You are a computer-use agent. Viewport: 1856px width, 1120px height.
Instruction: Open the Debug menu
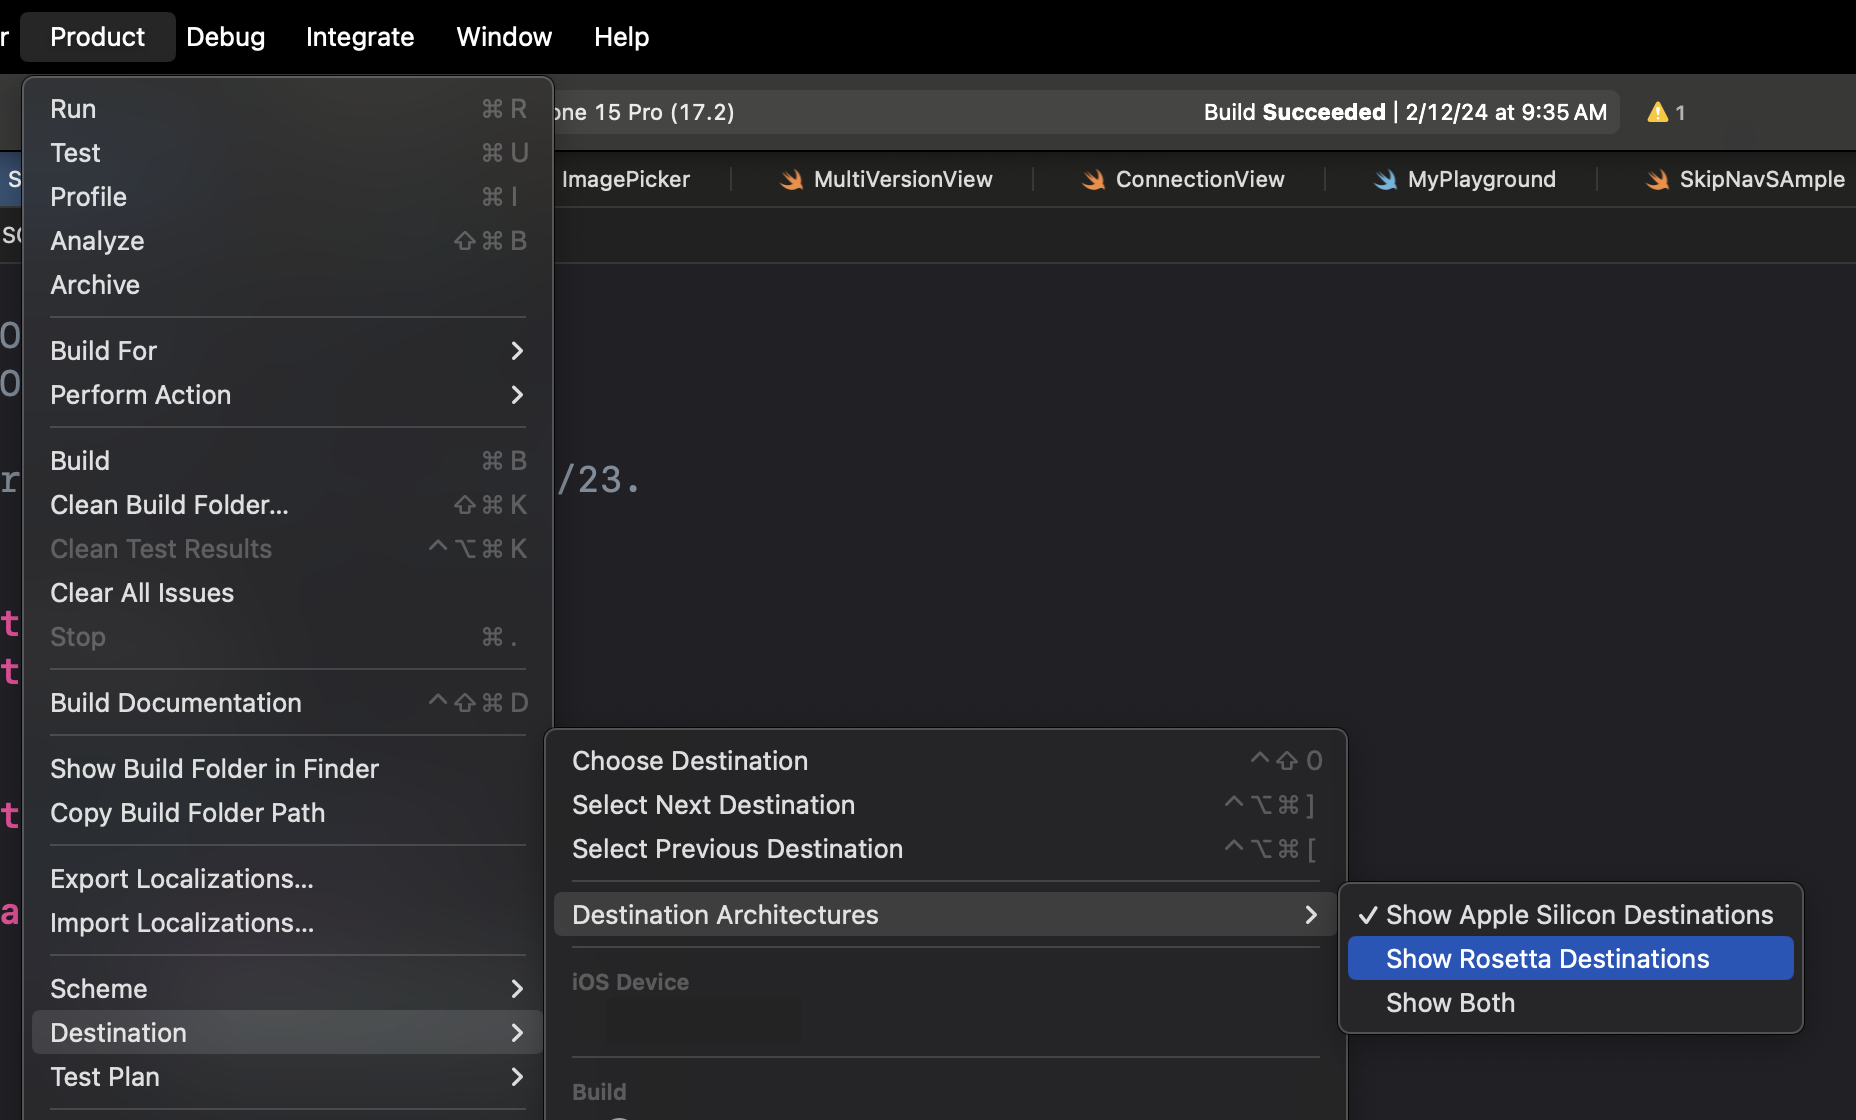click(x=226, y=37)
